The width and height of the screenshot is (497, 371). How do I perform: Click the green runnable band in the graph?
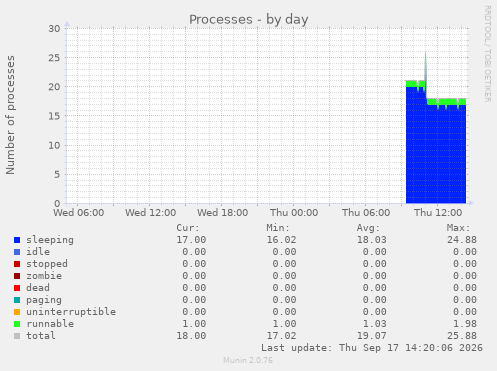click(447, 102)
